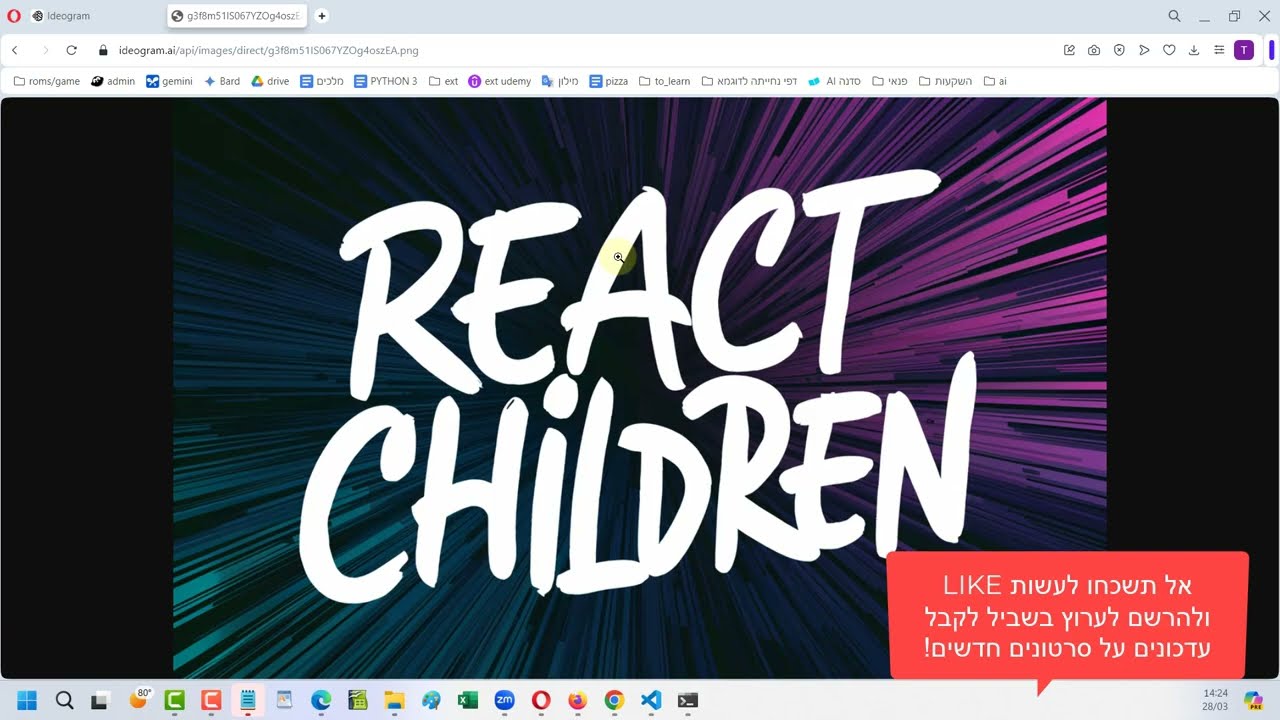Open the terminal taskbar icon

tap(687, 700)
